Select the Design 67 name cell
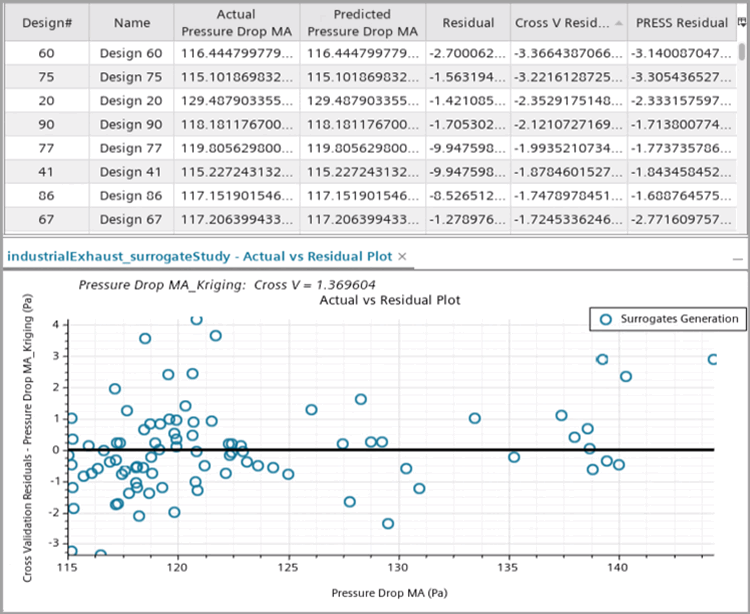 (x=131, y=219)
